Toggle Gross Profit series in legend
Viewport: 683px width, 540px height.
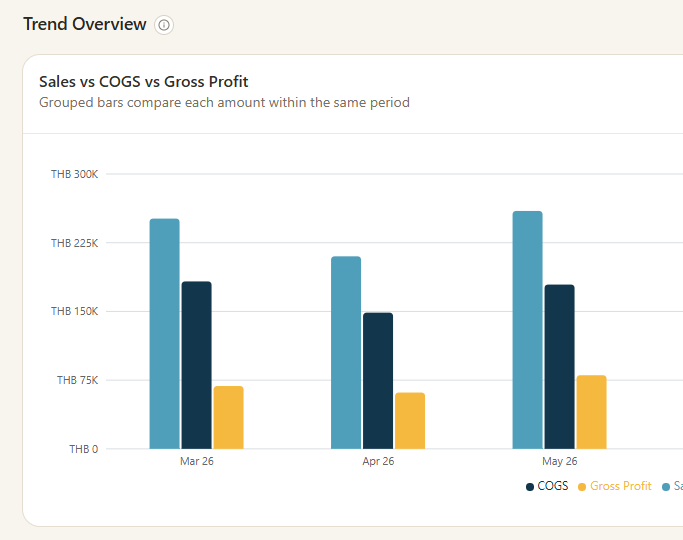pos(615,486)
